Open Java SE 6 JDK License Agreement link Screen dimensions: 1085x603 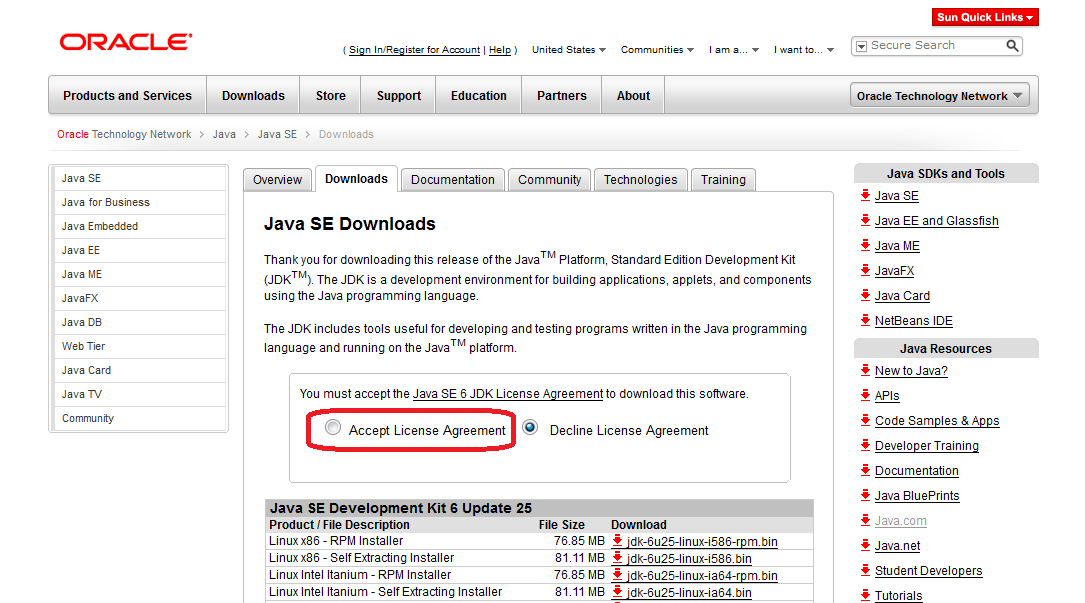coord(508,393)
